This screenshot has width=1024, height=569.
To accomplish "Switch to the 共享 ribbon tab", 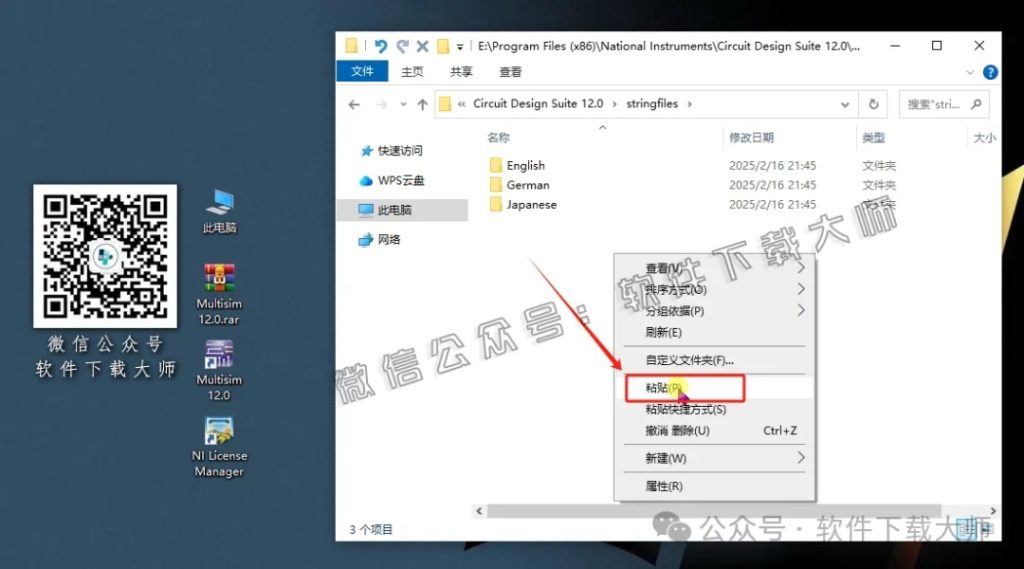I will click(x=461, y=72).
